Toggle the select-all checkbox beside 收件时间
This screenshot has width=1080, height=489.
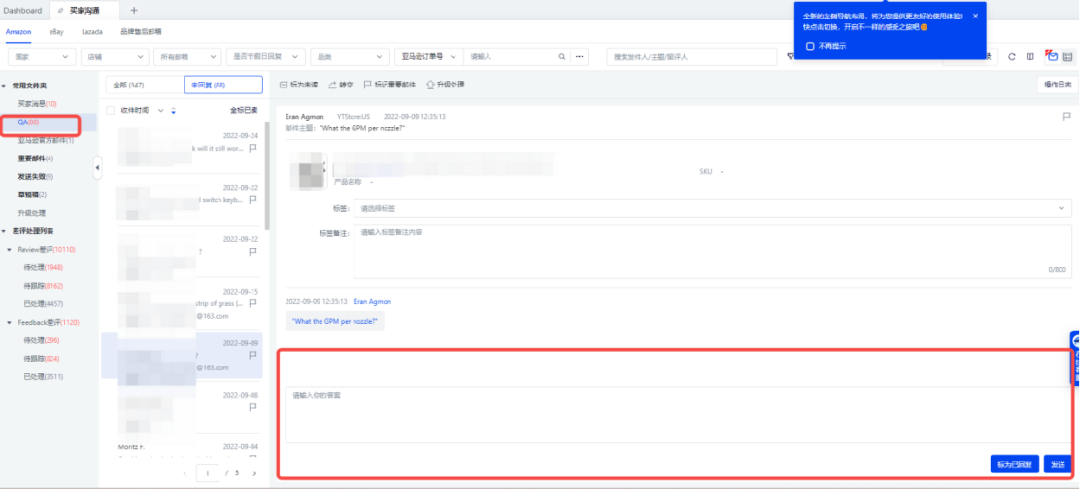tap(111, 110)
